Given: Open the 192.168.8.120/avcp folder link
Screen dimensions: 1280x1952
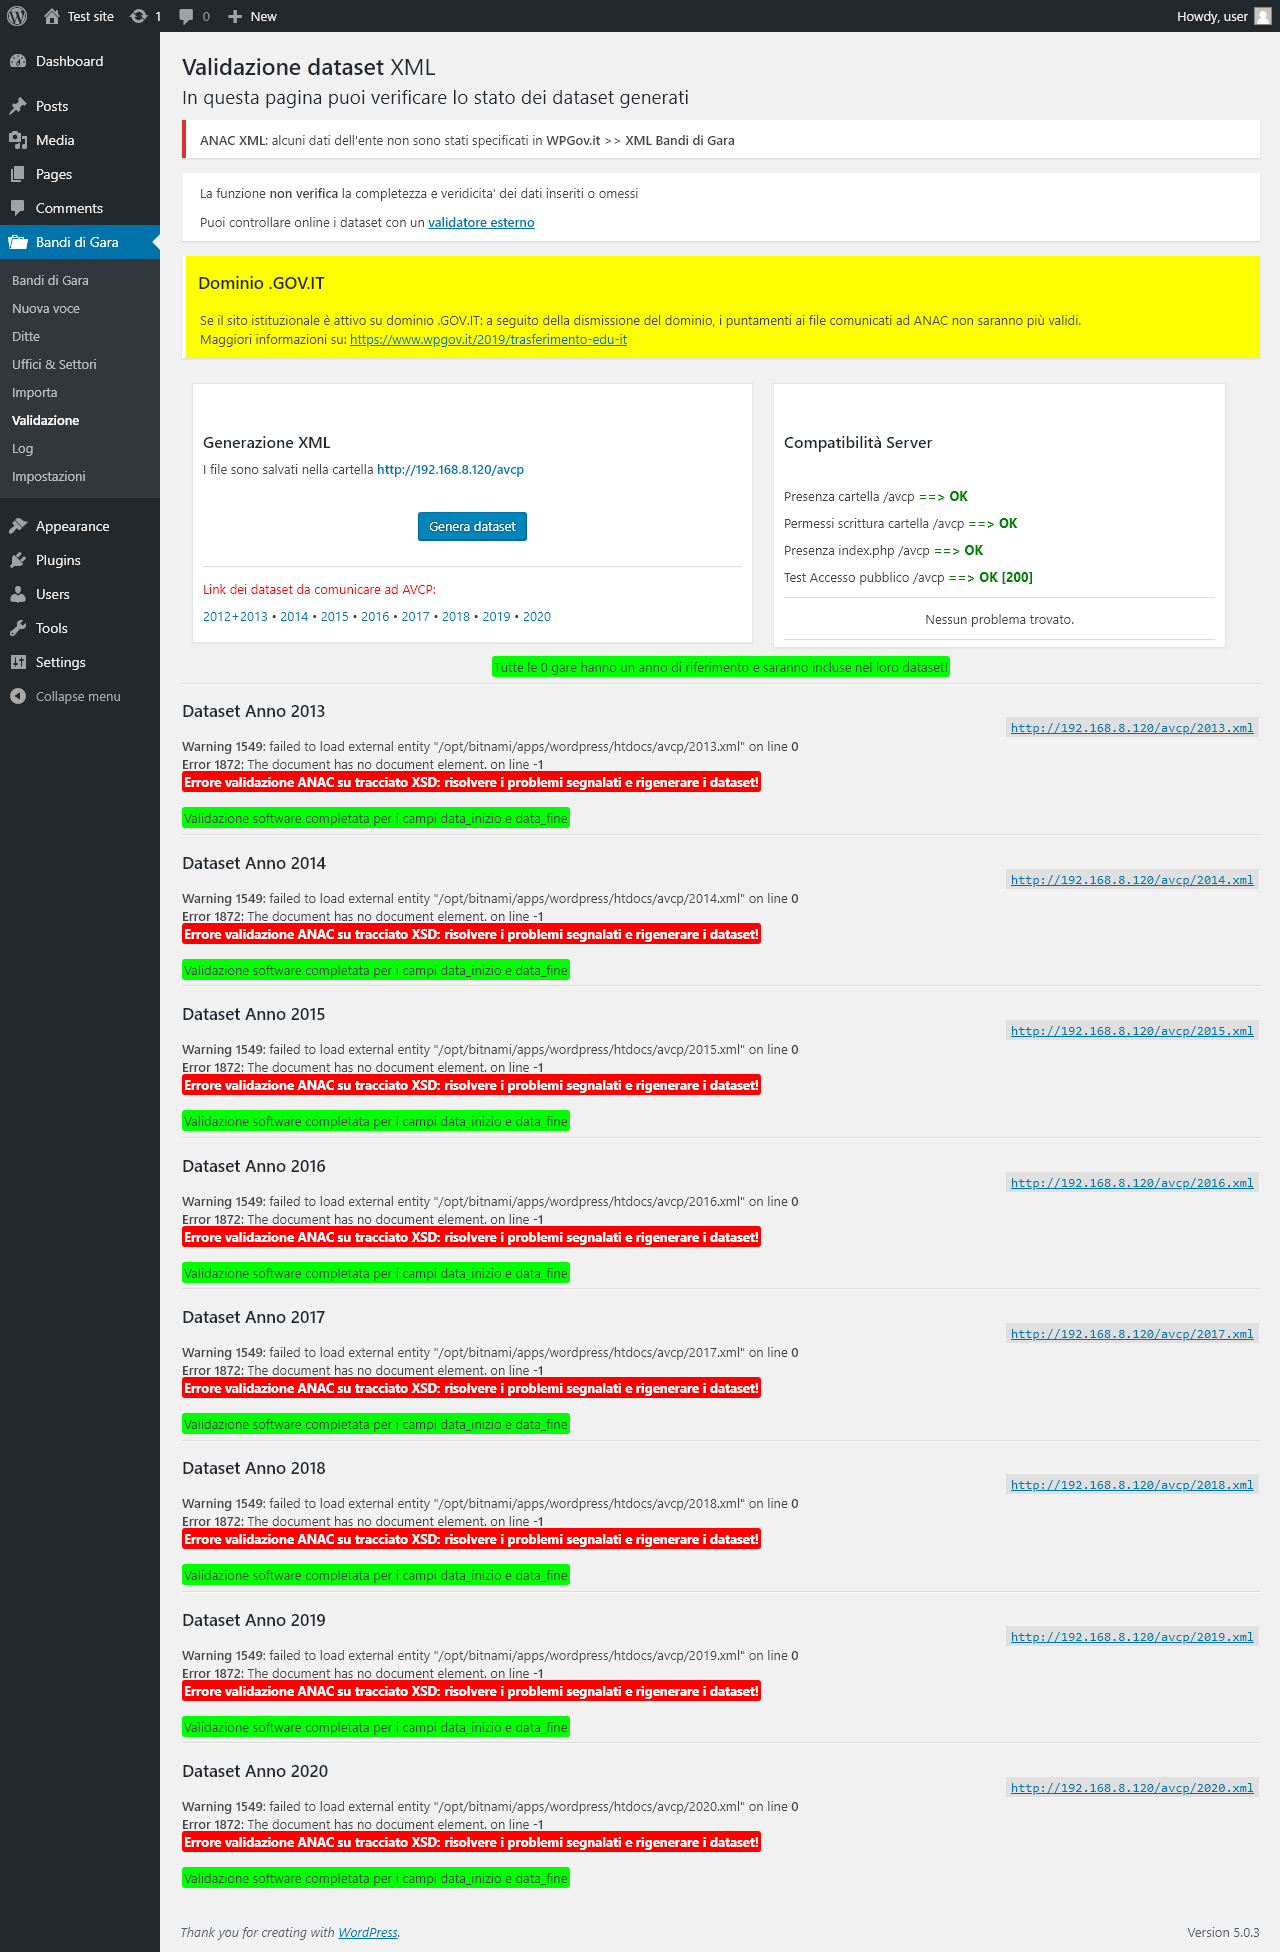Looking at the screenshot, I should point(450,470).
